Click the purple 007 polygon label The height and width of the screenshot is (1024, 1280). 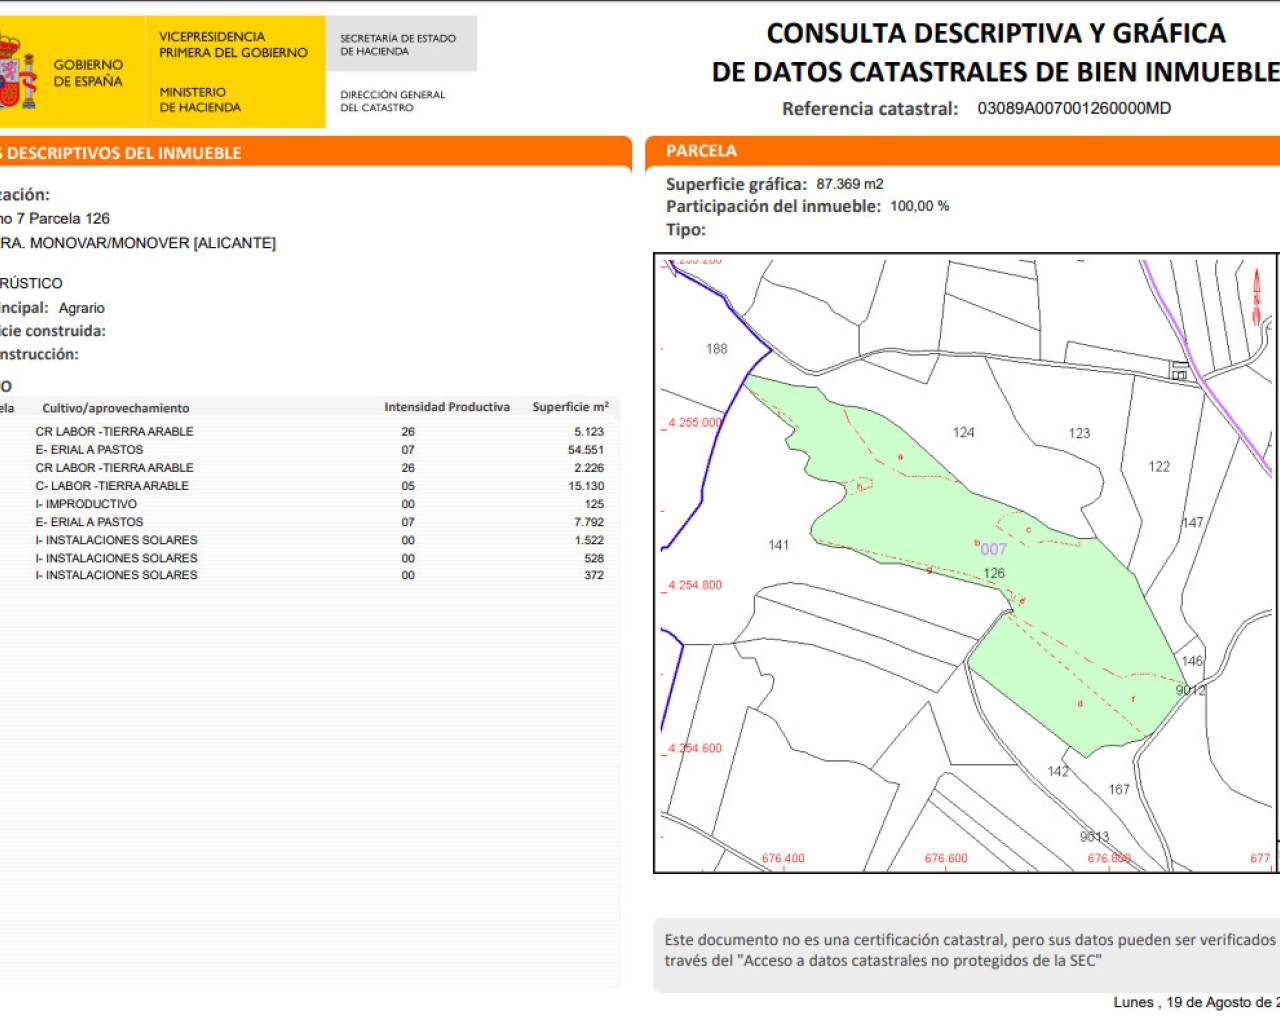[x=992, y=549]
